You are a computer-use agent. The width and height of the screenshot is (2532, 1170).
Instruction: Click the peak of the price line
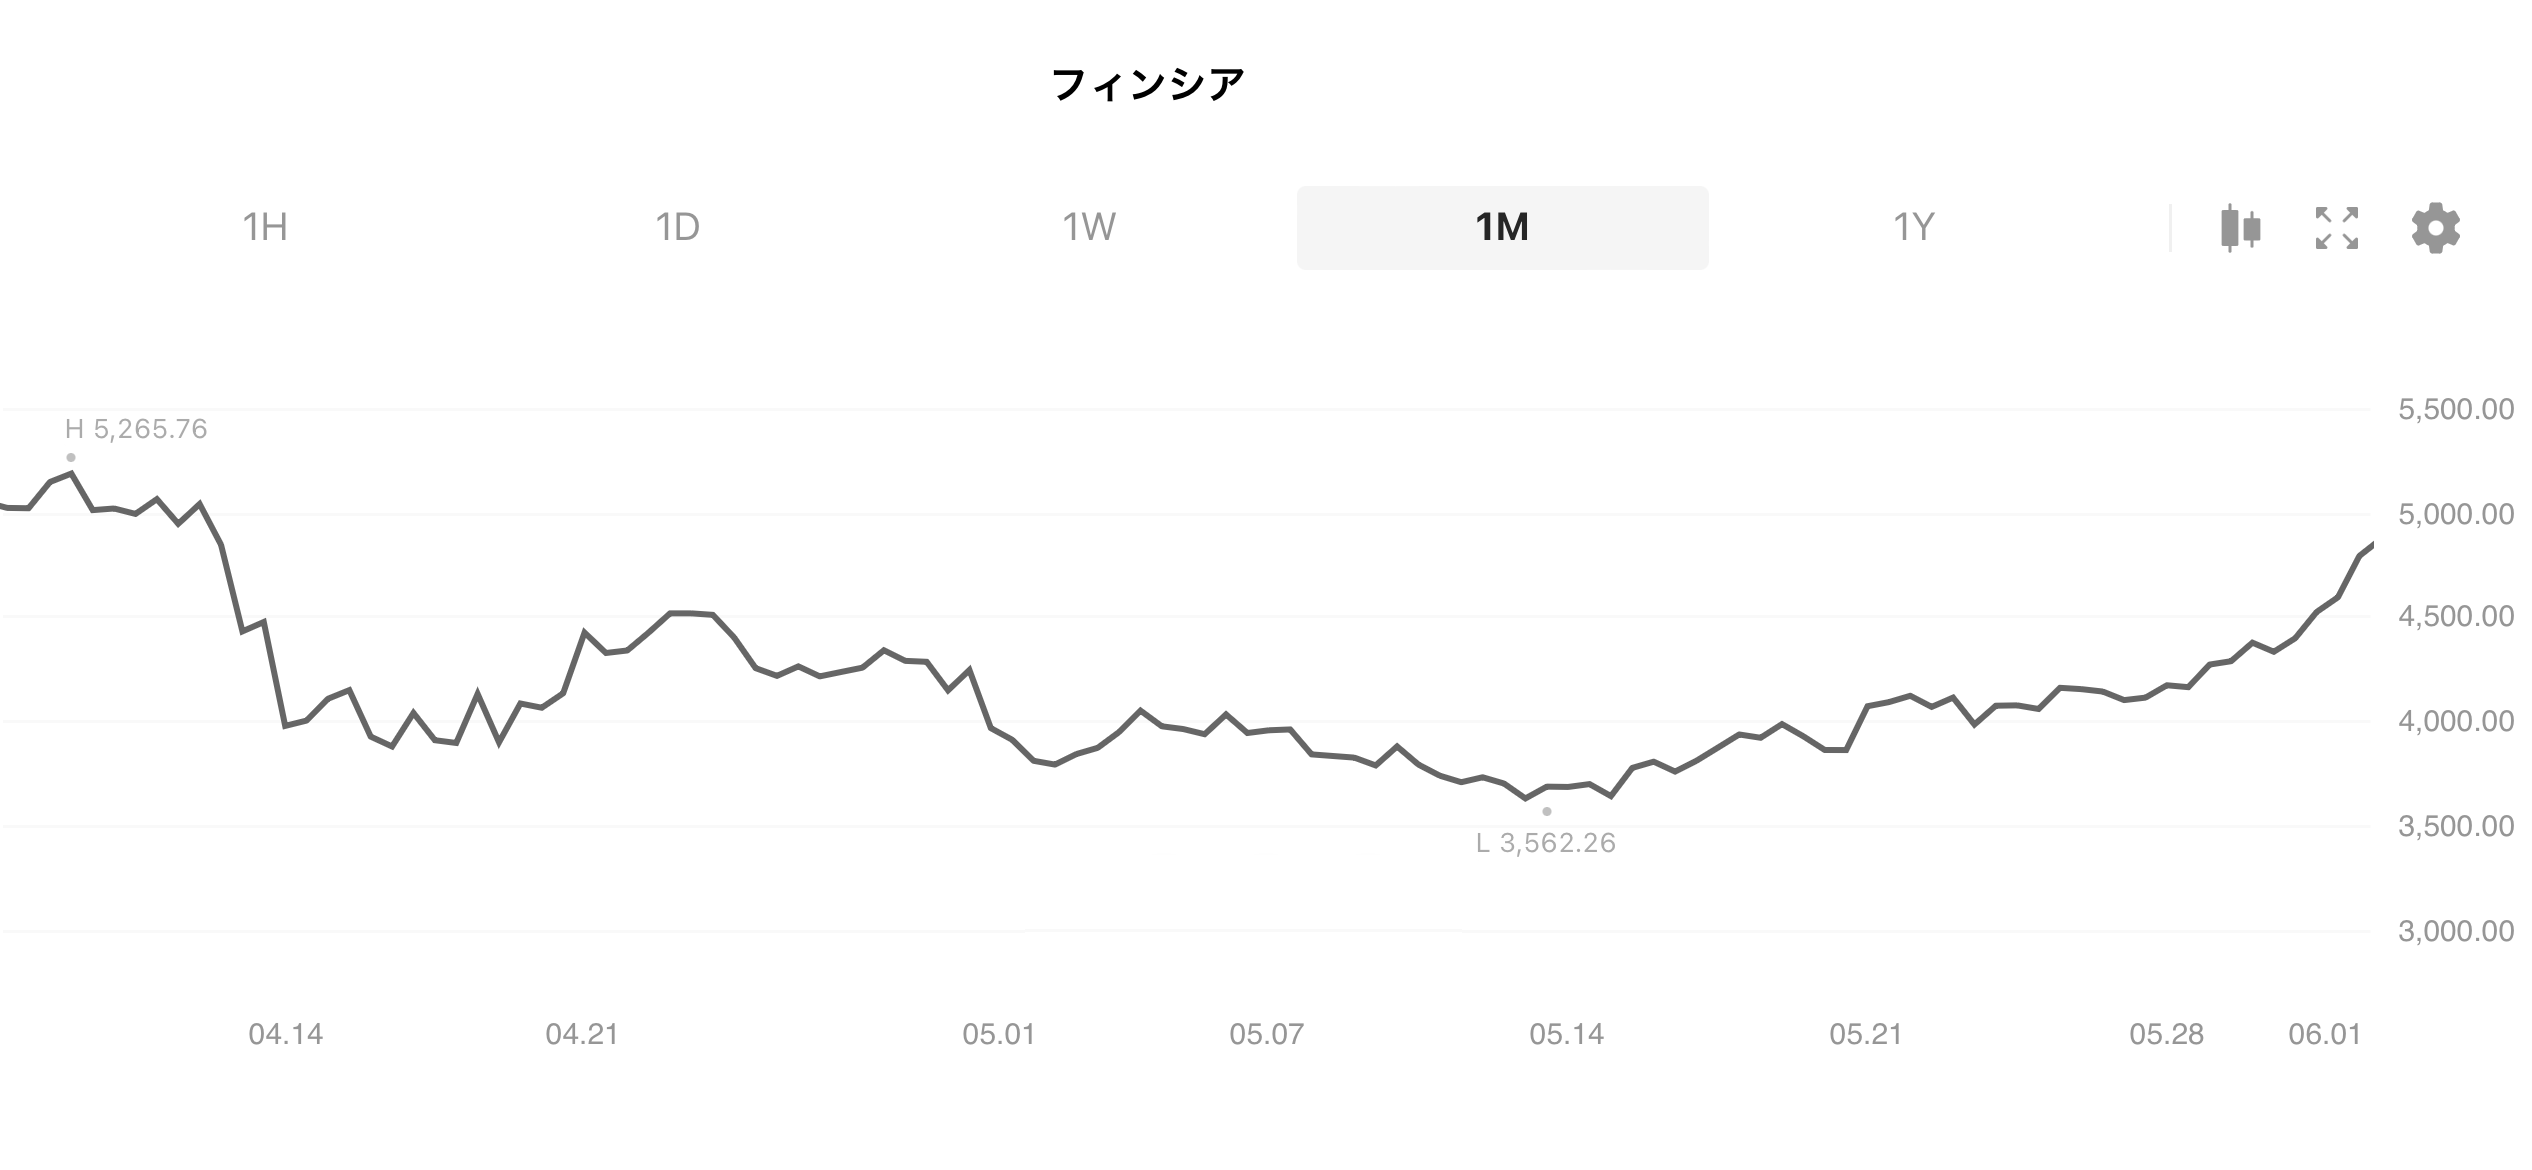(70, 470)
